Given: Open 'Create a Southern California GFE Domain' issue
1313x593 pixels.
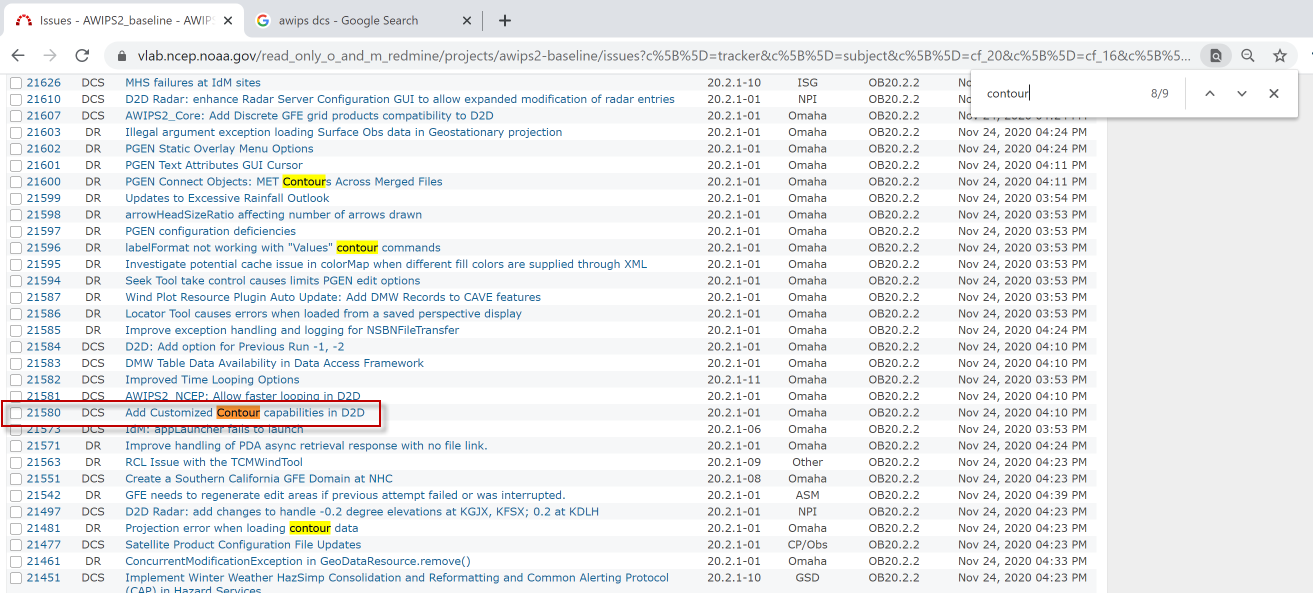Looking at the screenshot, I should [x=259, y=479].
